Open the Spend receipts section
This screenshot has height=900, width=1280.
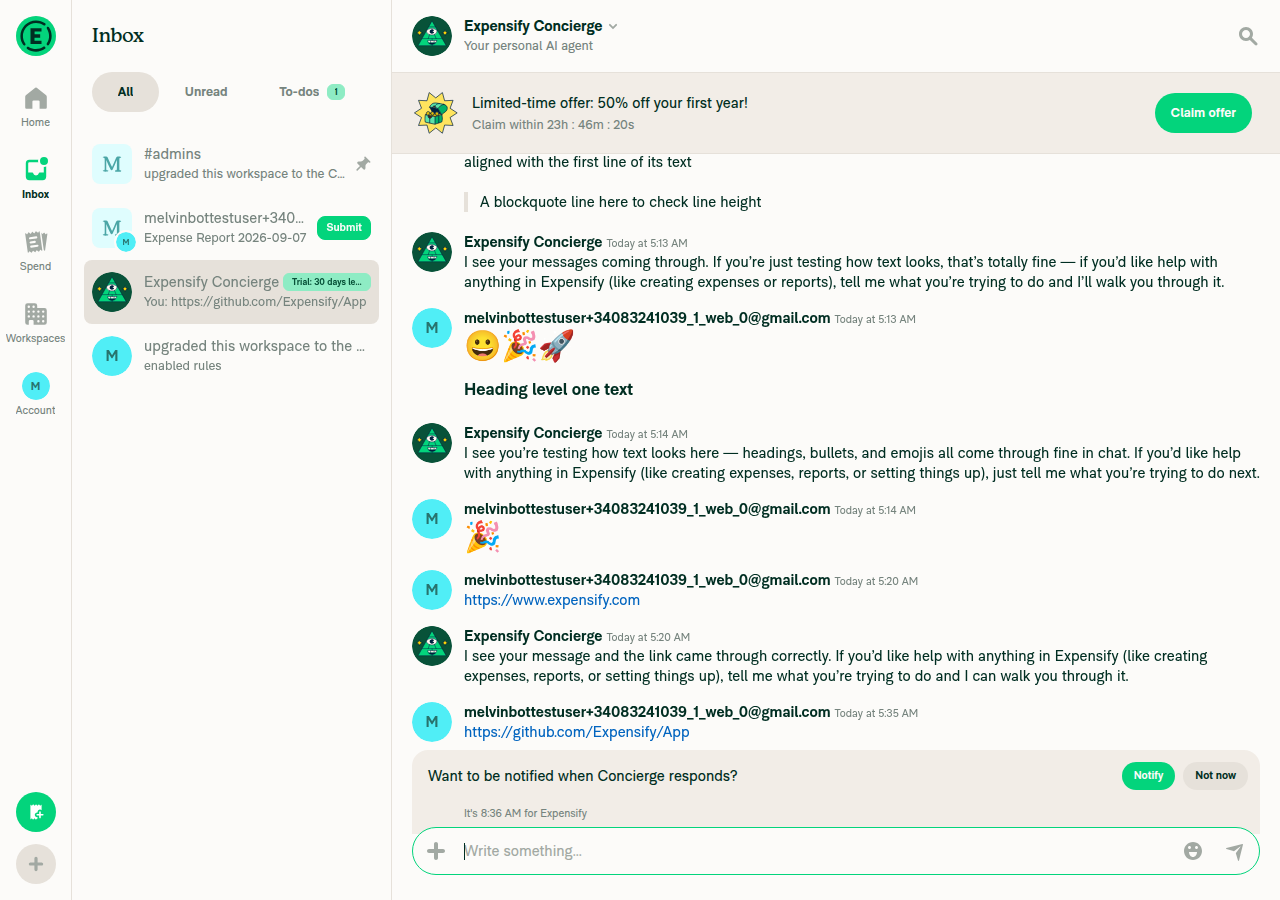[x=35, y=252]
